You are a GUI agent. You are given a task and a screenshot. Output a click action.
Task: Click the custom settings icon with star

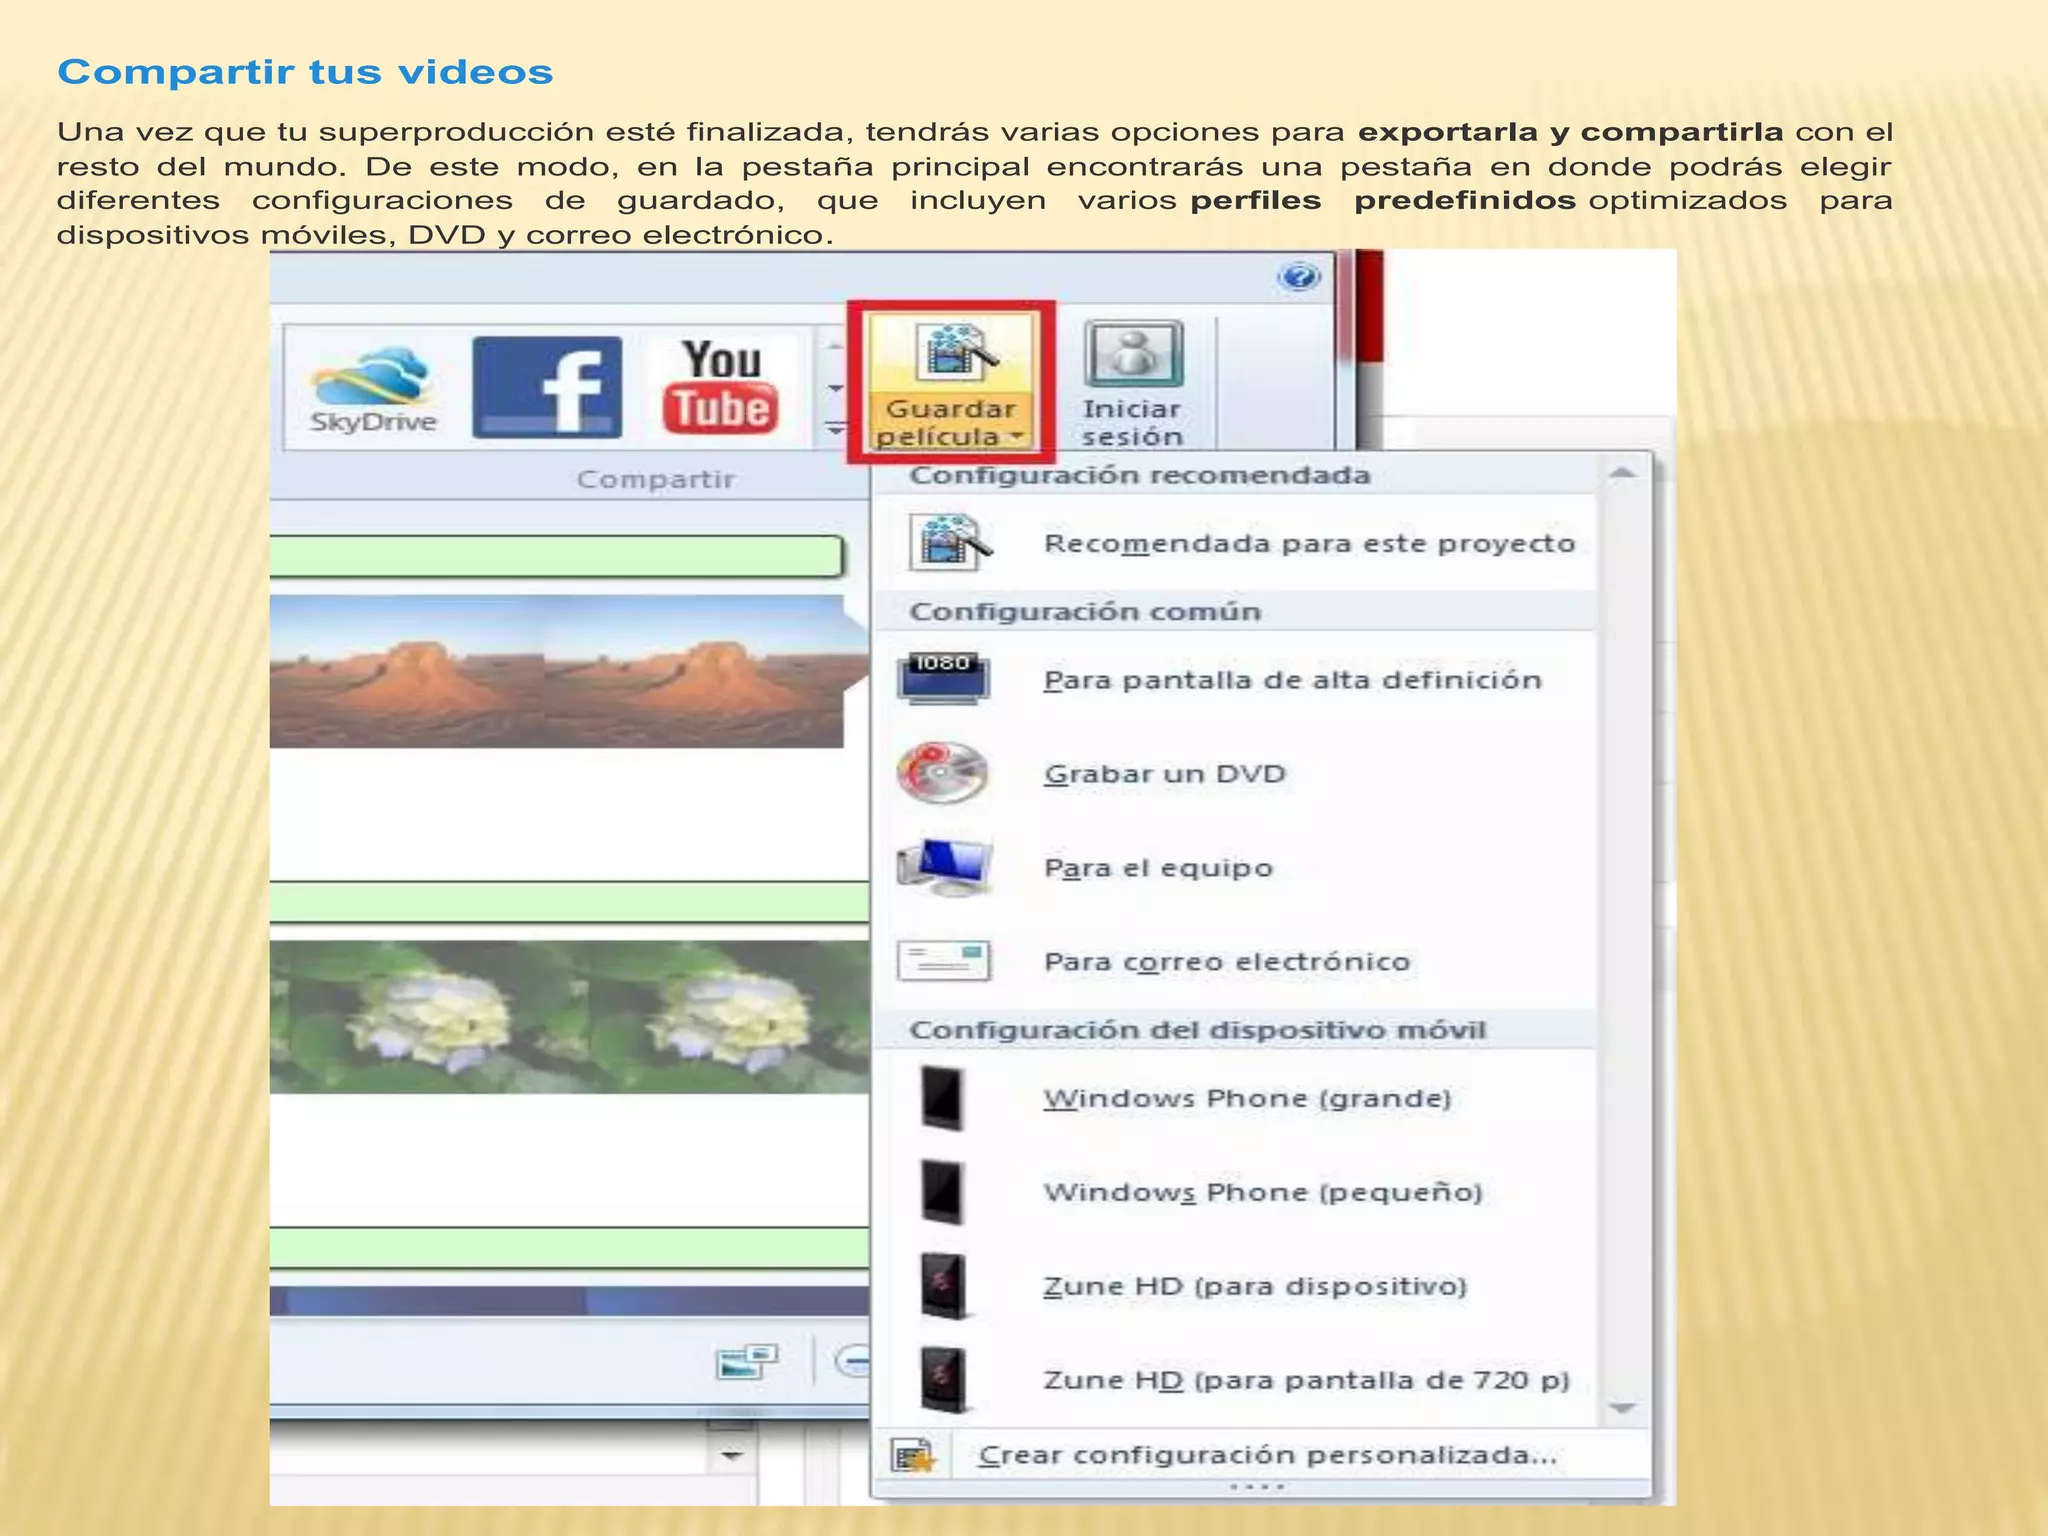click(x=913, y=1455)
